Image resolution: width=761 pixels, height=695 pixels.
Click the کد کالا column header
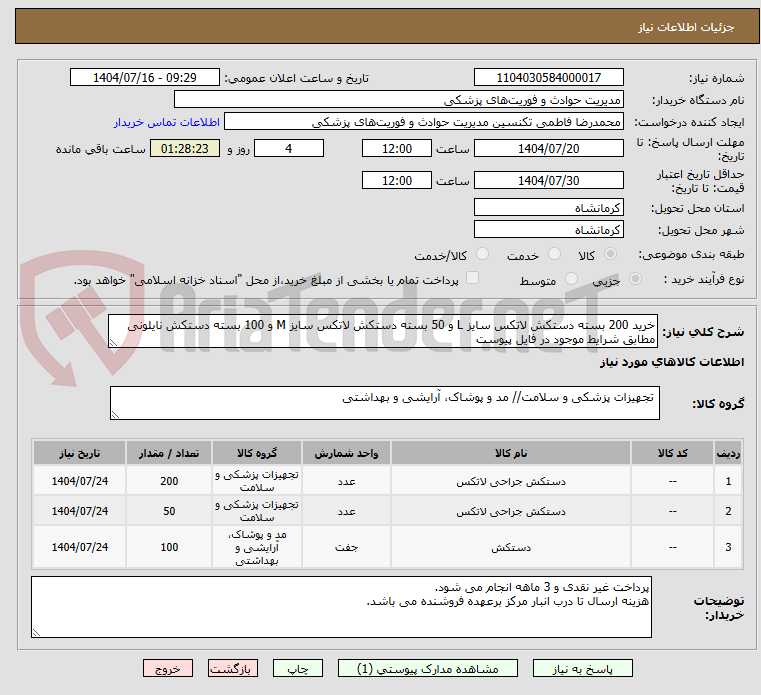click(672, 453)
